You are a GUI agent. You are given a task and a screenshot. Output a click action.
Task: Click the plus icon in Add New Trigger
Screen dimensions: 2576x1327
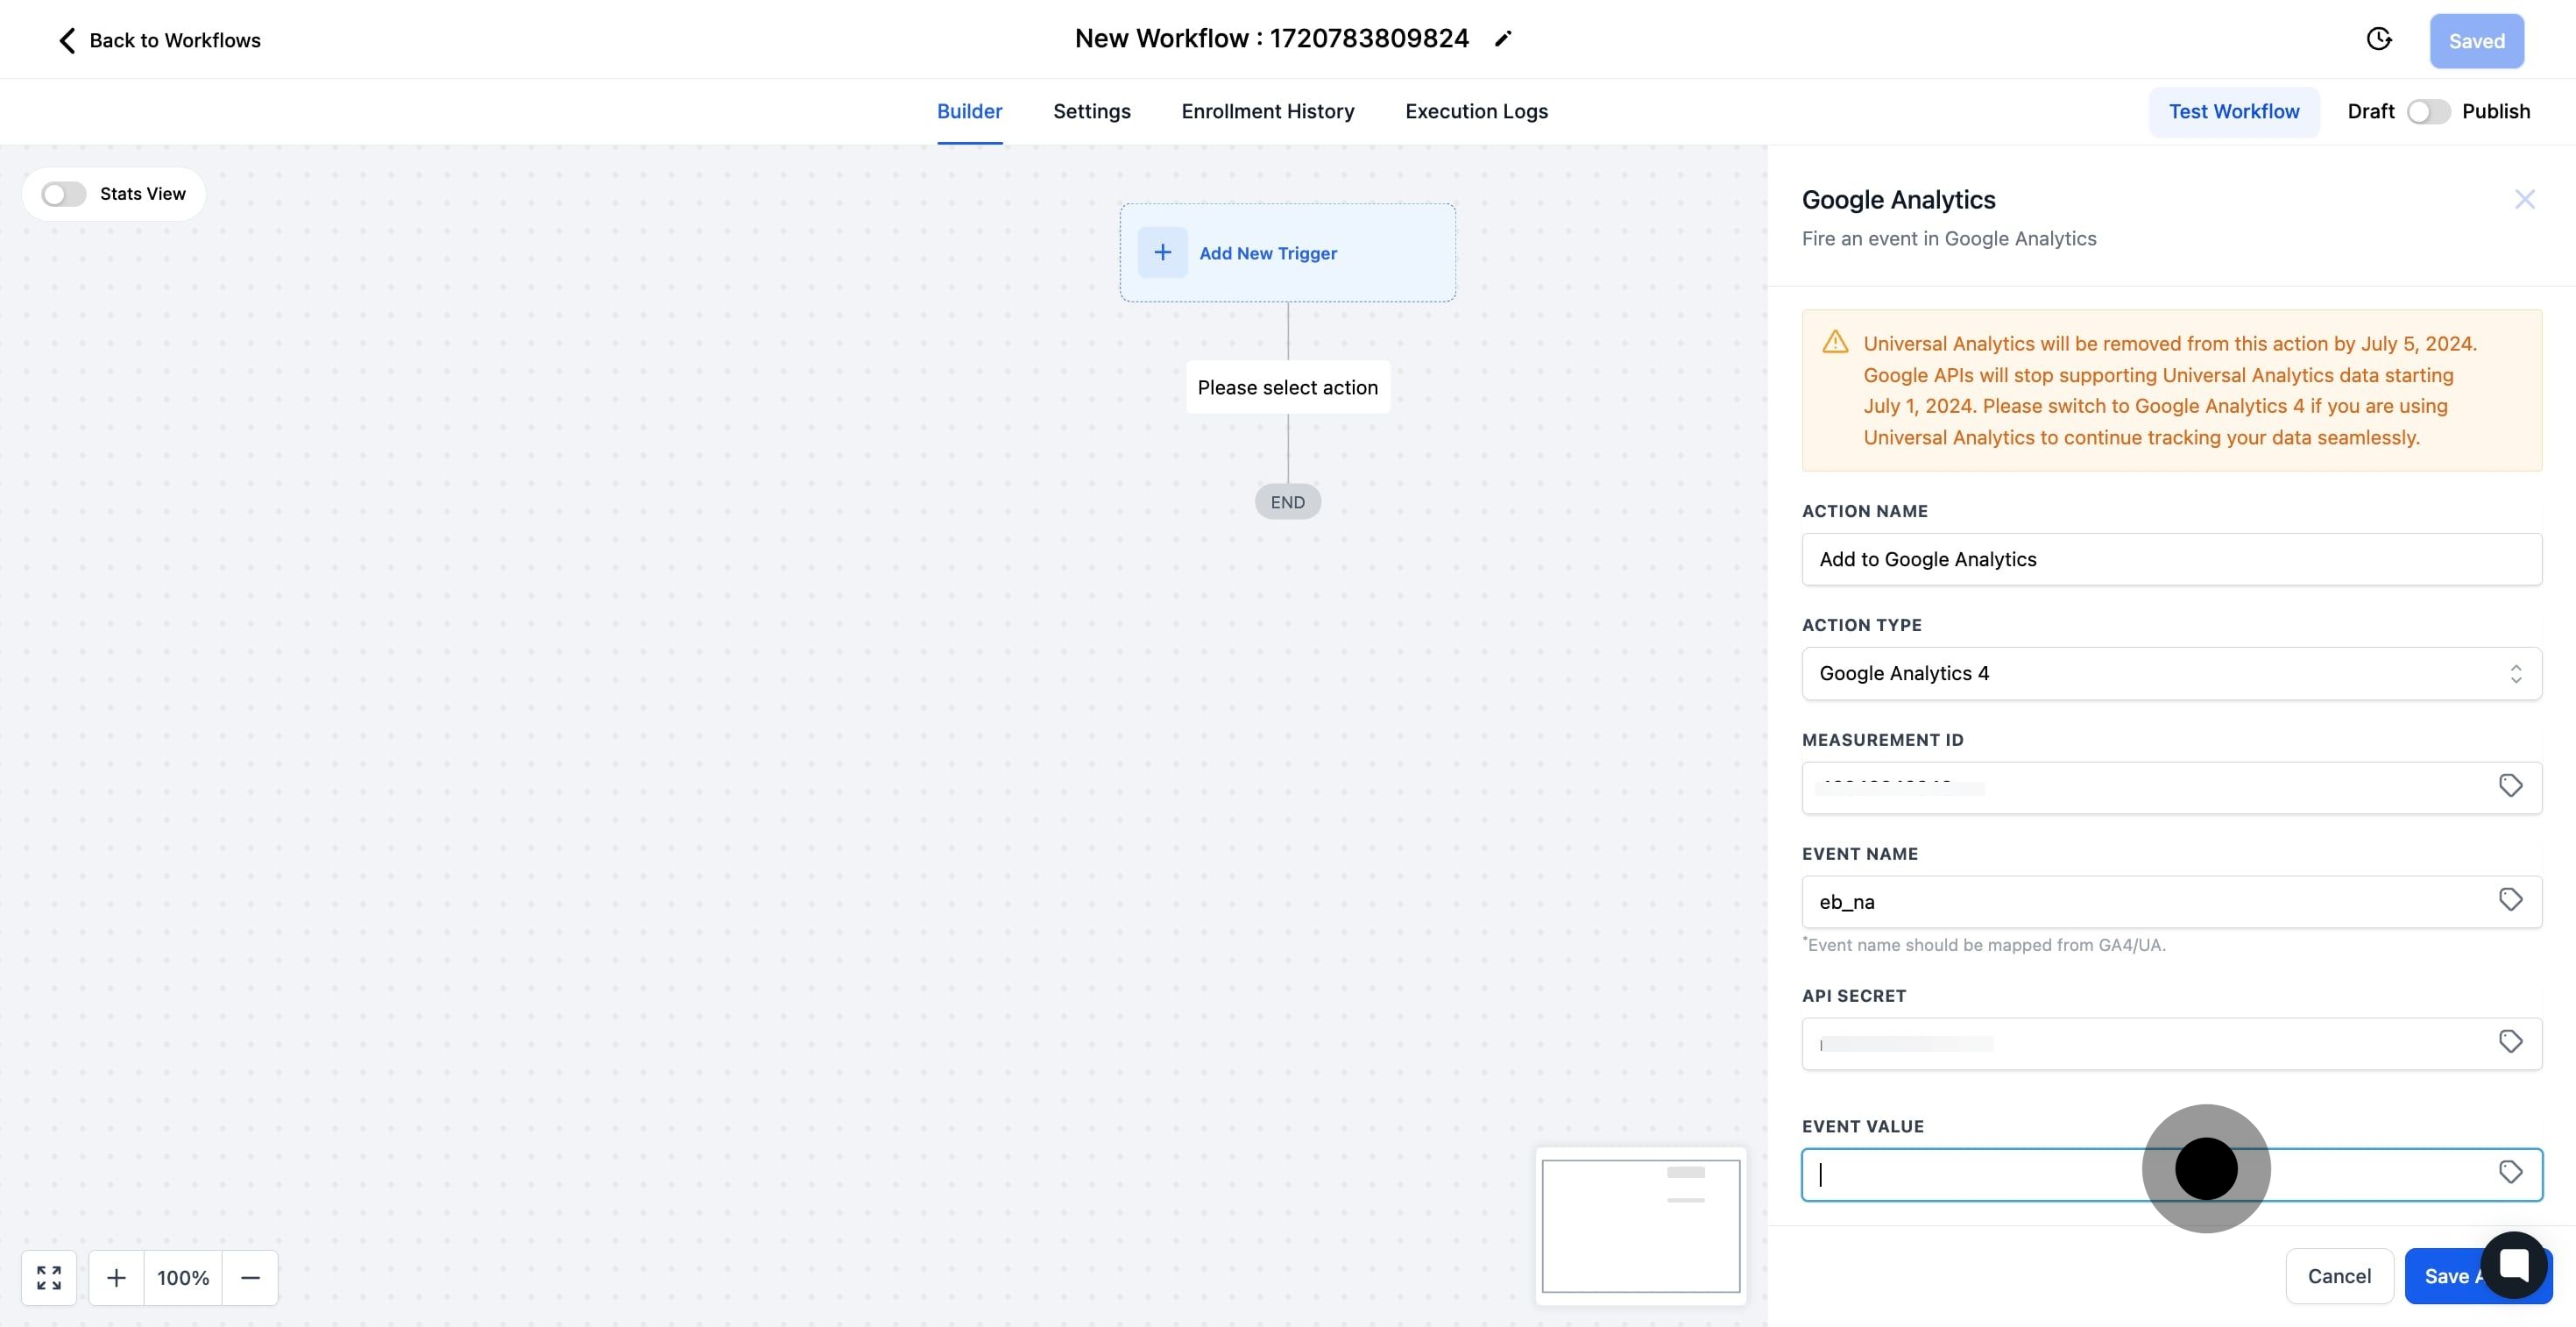(1162, 252)
